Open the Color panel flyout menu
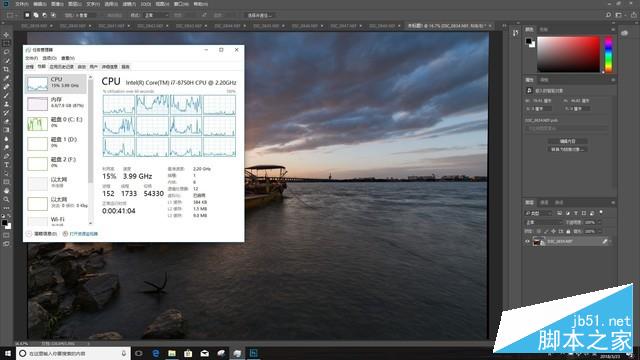This screenshot has height=360, width=640. coord(613,29)
